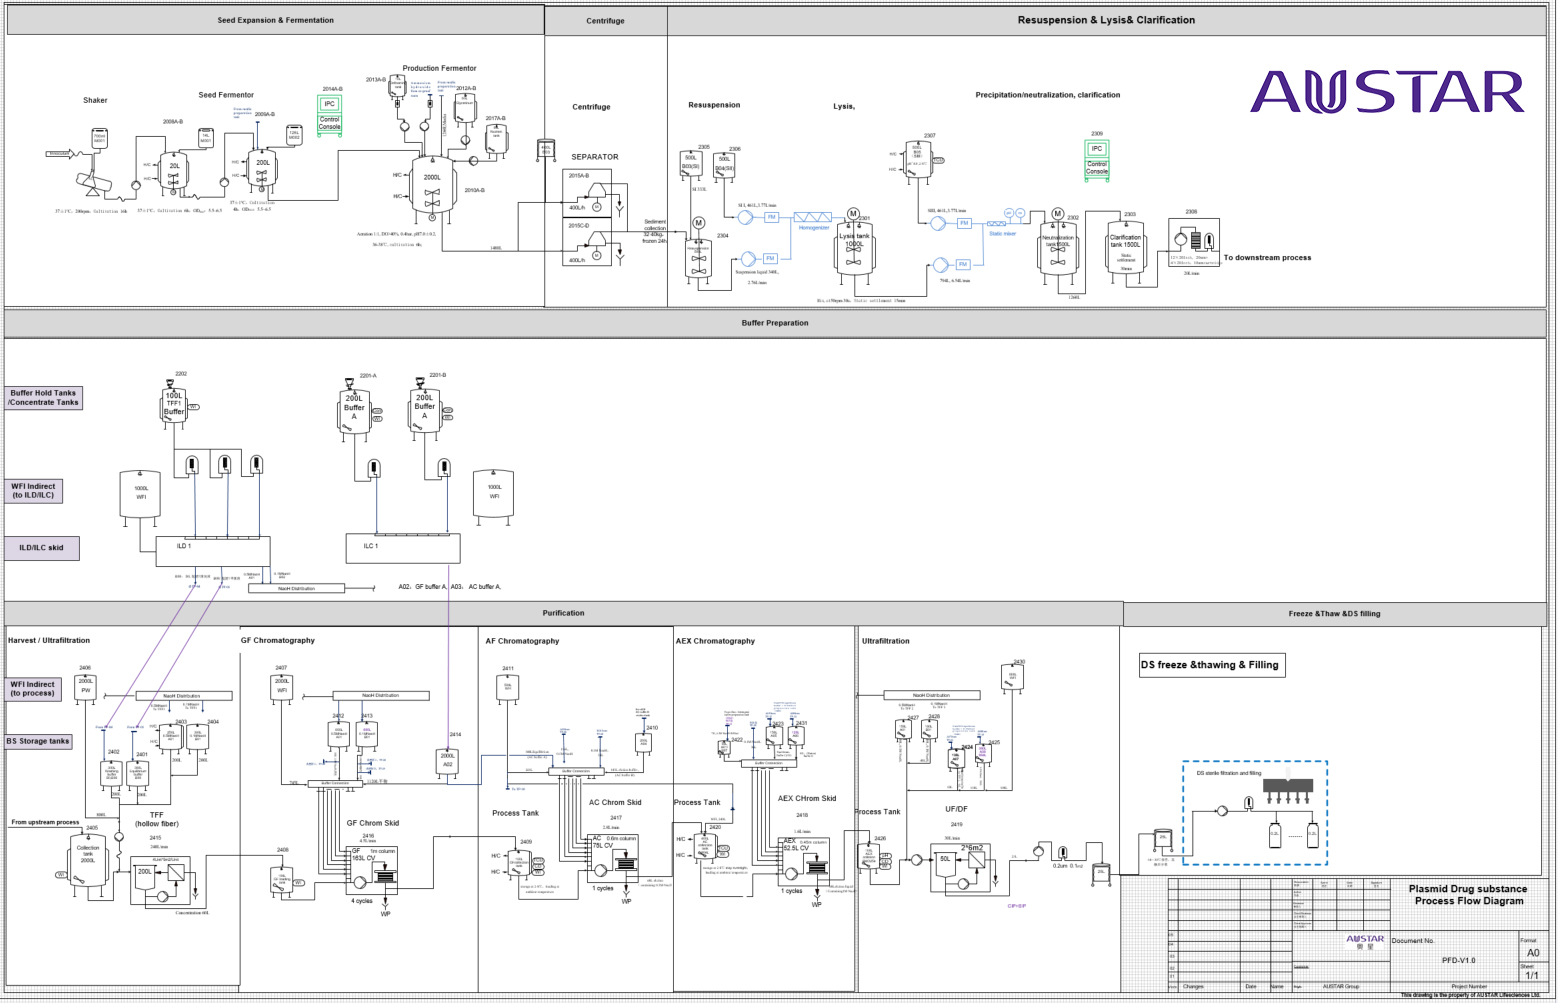Image resolution: width=1558 pixels, height=1003 pixels.
Task: Click the AUSTAR logo in the top right
Action: 1387,92
